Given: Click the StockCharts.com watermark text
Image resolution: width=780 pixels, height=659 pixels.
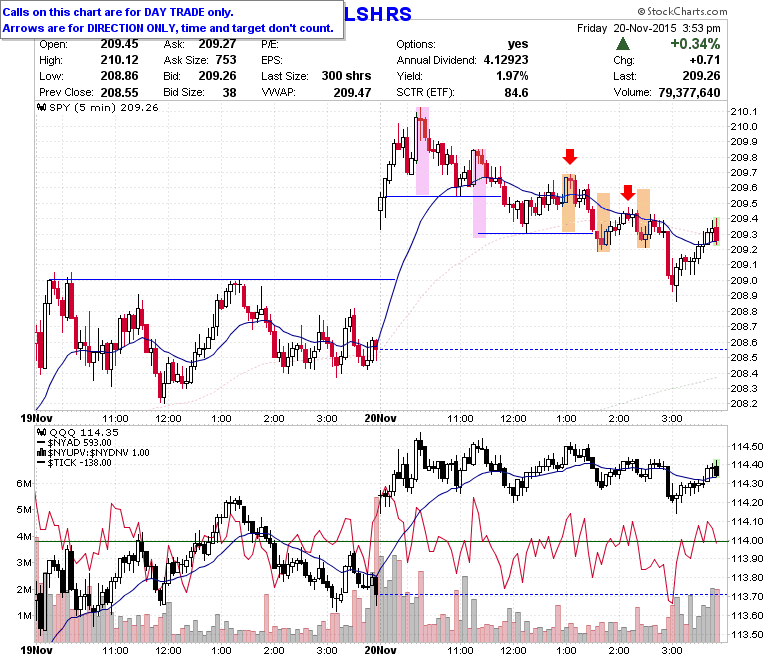Looking at the screenshot, I should click(682, 11).
